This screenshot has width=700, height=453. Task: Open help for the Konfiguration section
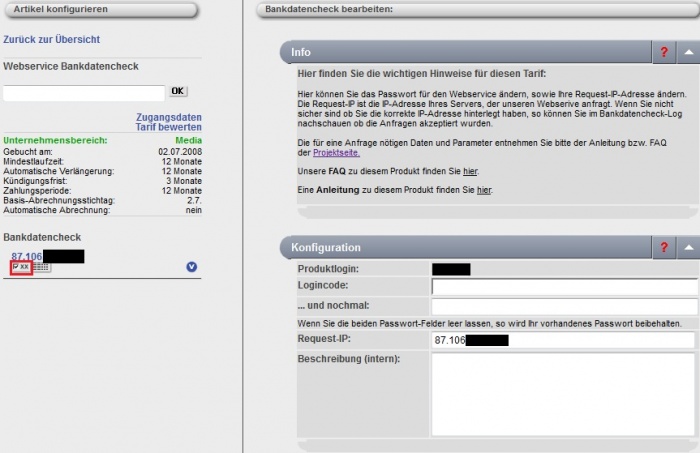click(x=664, y=247)
